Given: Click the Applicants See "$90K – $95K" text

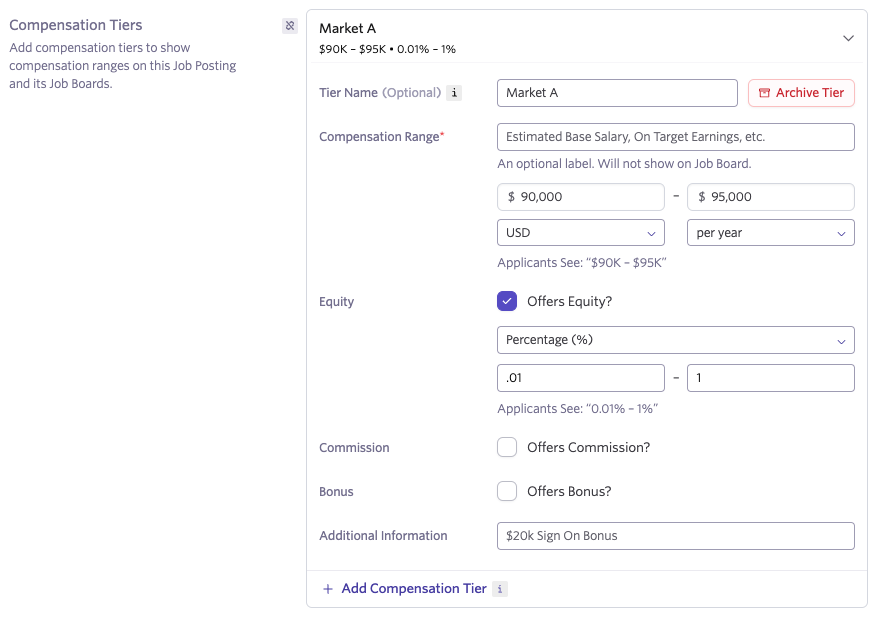Looking at the screenshot, I should tap(582, 263).
